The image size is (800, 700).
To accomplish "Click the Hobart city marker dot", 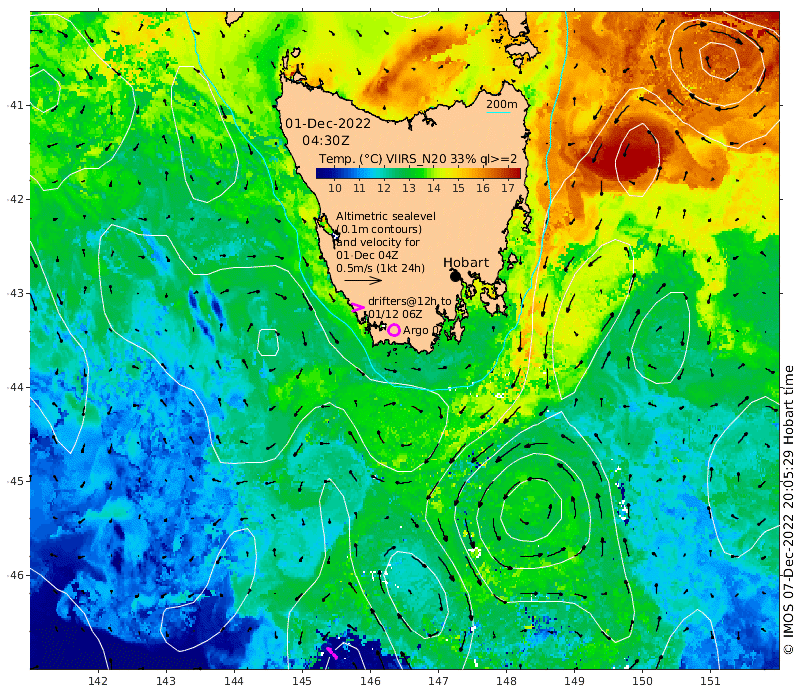I will pos(456,277).
